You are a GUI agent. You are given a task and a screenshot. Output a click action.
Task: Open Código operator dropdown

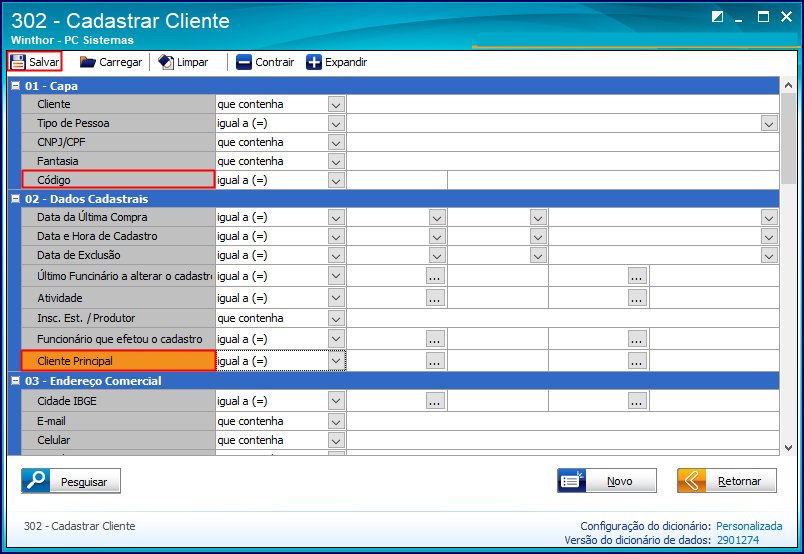(x=336, y=181)
